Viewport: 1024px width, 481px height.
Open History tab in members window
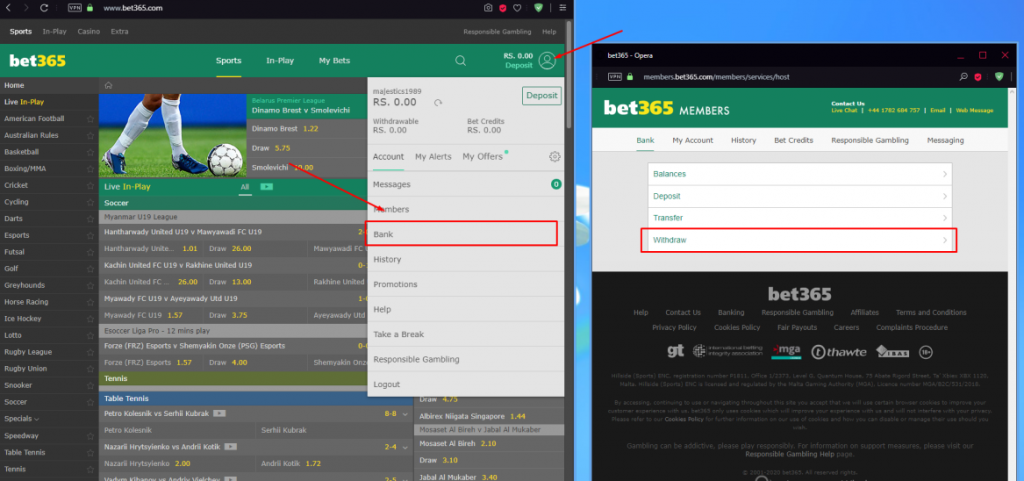pyautogui.click(x=743, y=140)
